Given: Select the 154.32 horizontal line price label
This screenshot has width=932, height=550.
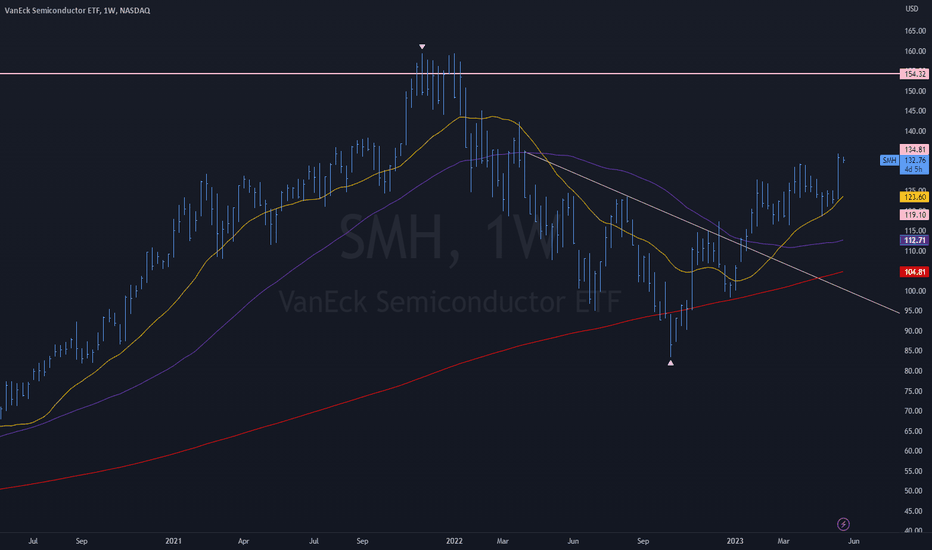Looking at the screenshot, I should 914,74.
